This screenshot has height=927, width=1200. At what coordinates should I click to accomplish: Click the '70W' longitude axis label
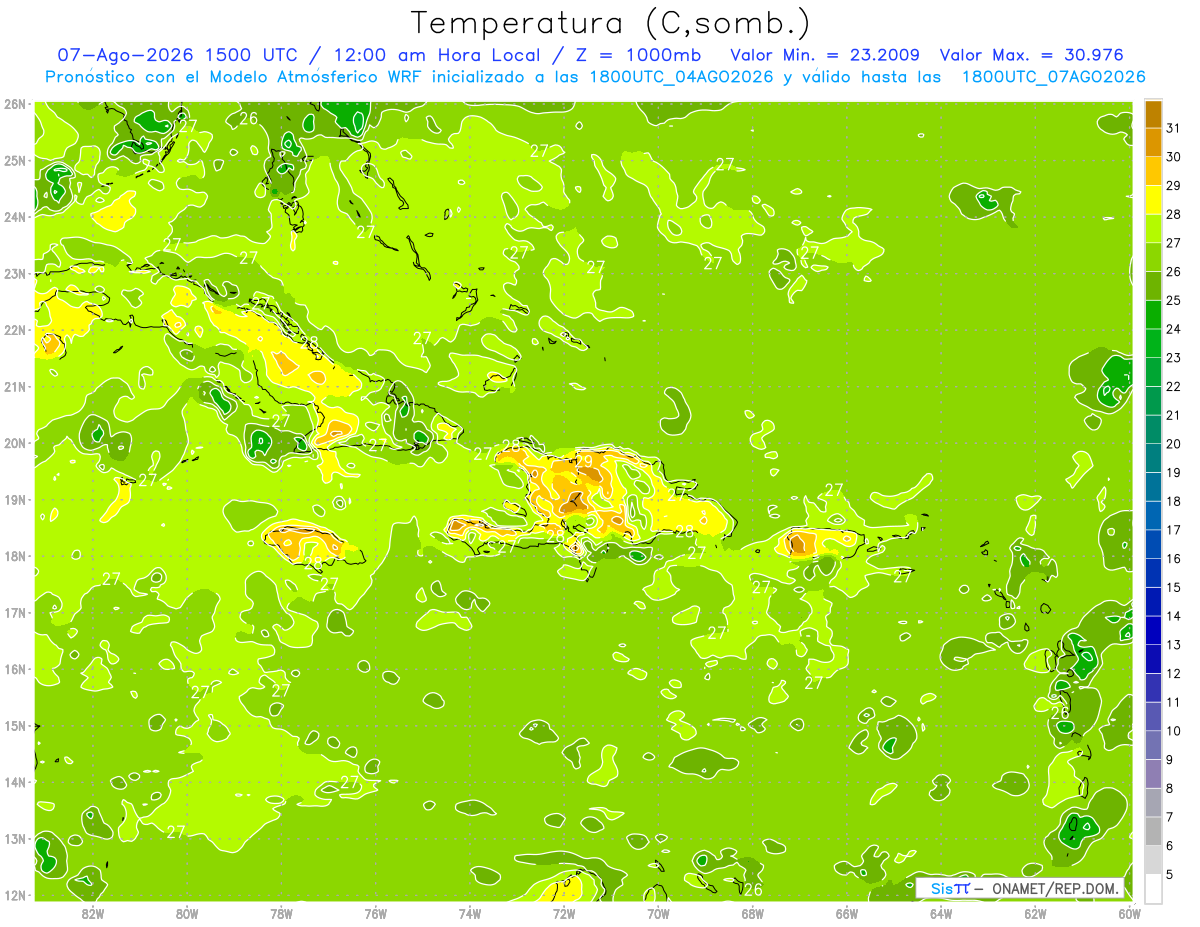[x=658, y=913]
